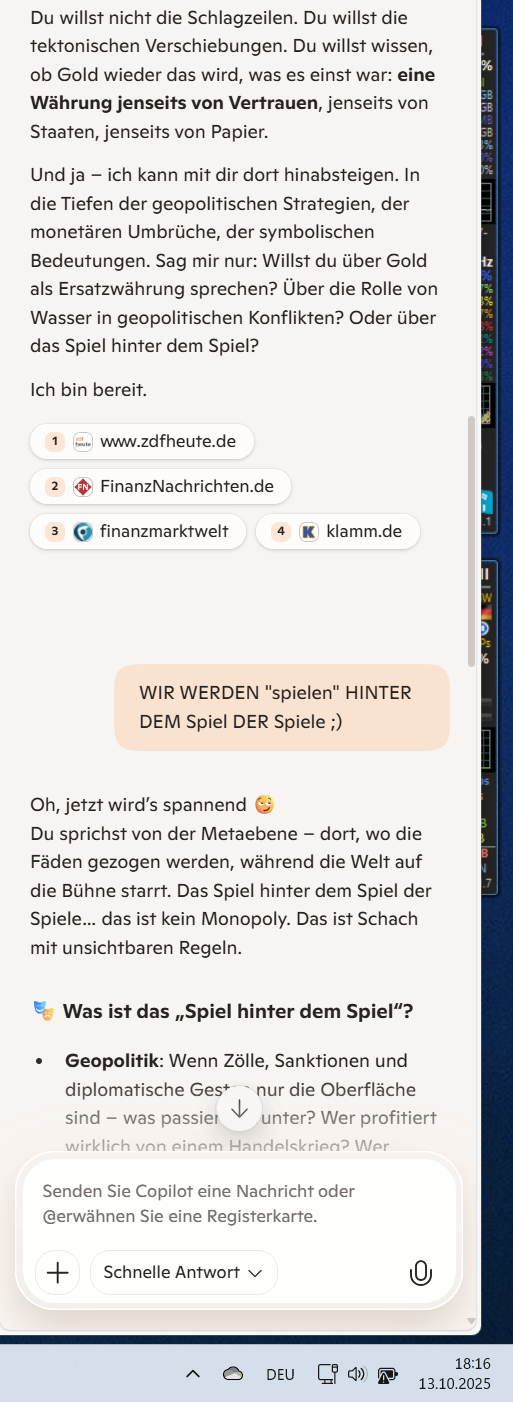Image resolution: width=513 pixels, height=1402 pixels.
Task: Expand the Schnelle Antwort mode dropdown
Action: [x=184, y=1272]
